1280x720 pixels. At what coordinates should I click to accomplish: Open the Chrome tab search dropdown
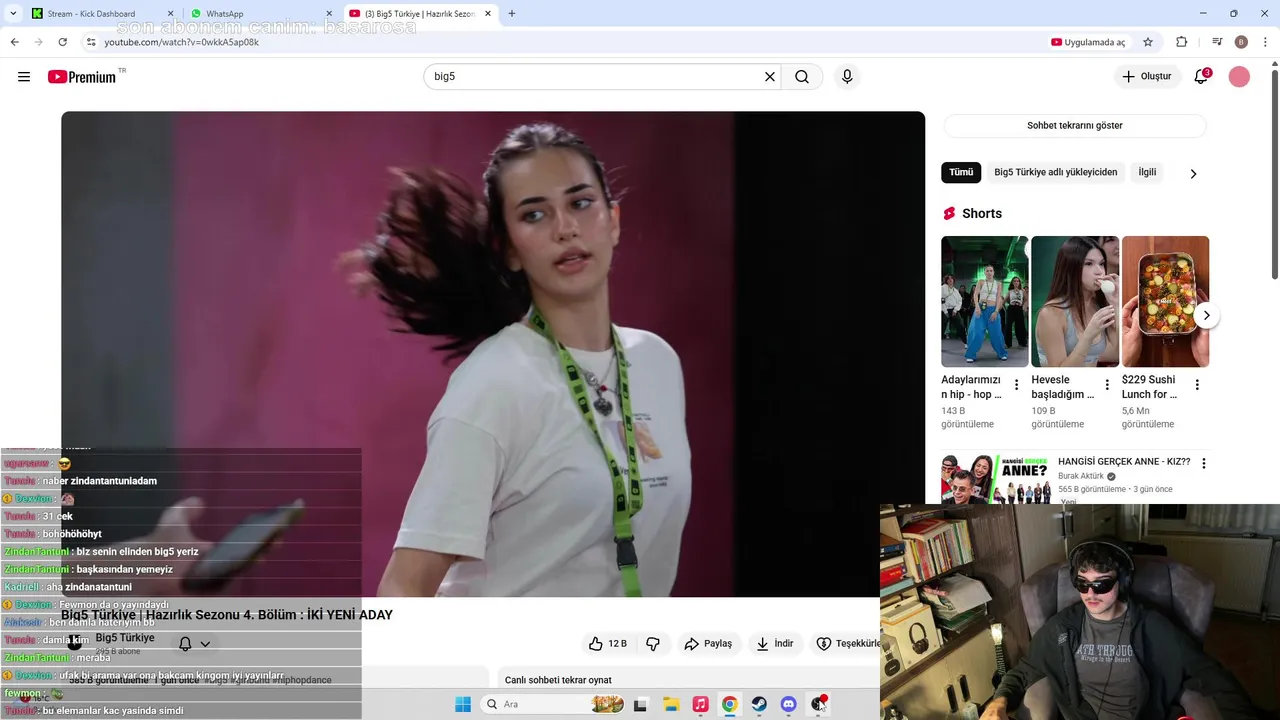point(13,13)
